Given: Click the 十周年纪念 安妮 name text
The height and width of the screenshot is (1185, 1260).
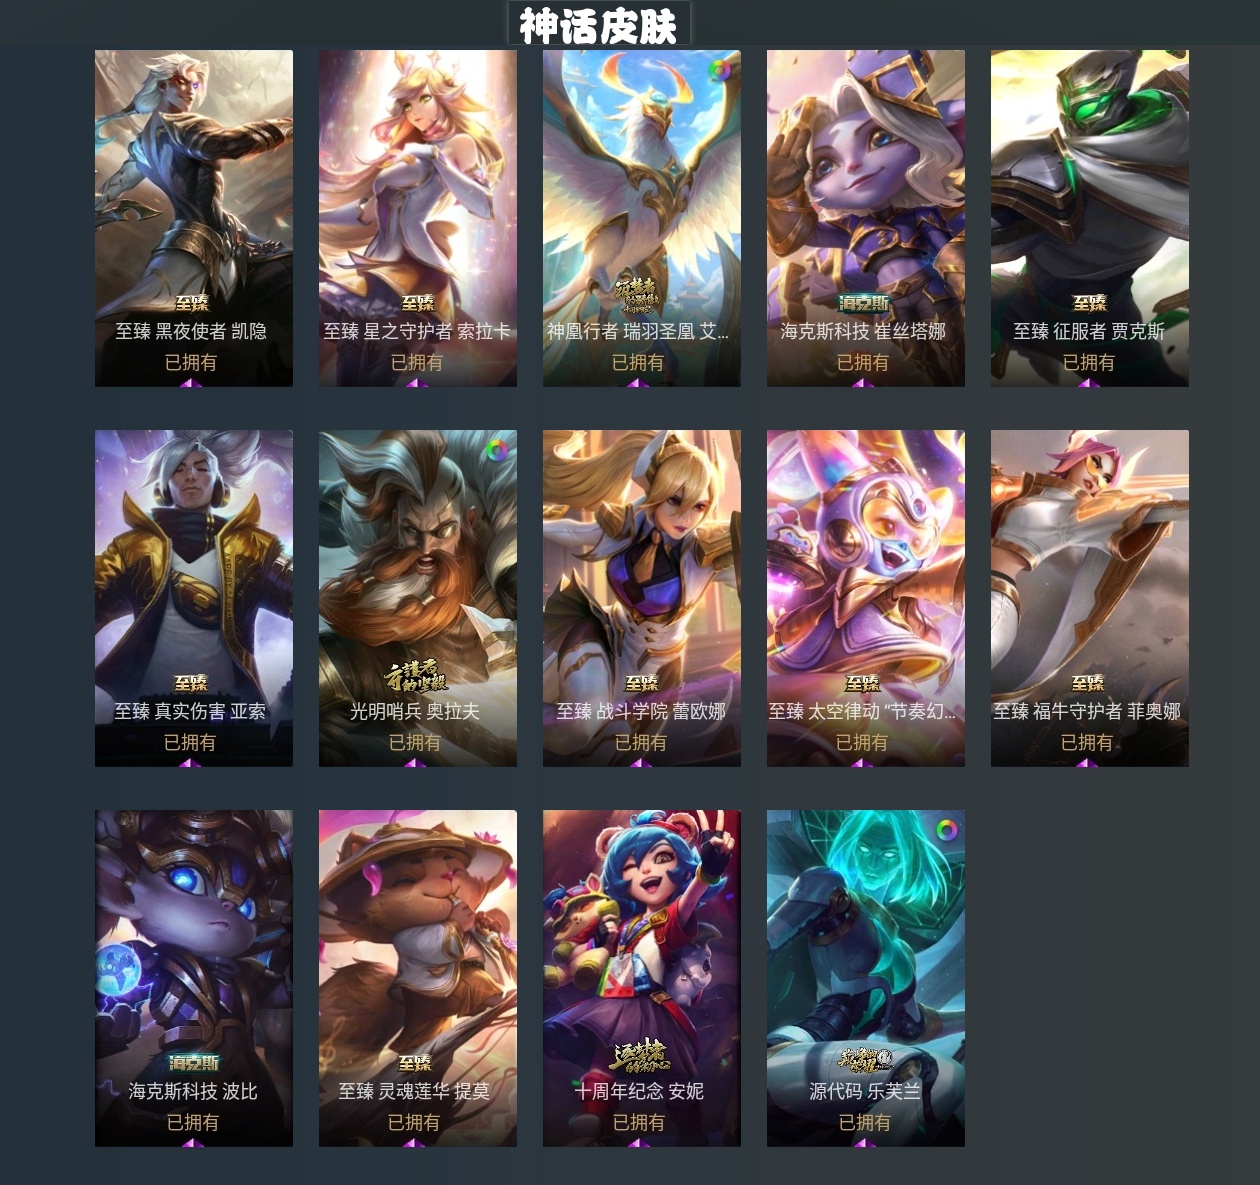Looking at the screenshot, I should tap(639, 1091).
